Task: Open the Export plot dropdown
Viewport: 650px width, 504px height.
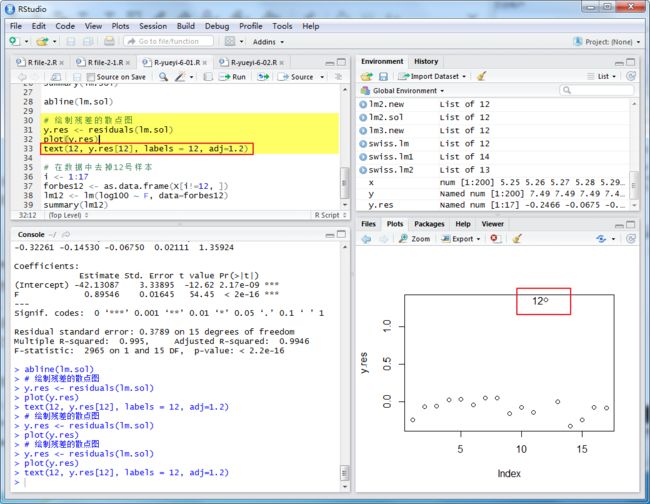Action: pos(461,239)
